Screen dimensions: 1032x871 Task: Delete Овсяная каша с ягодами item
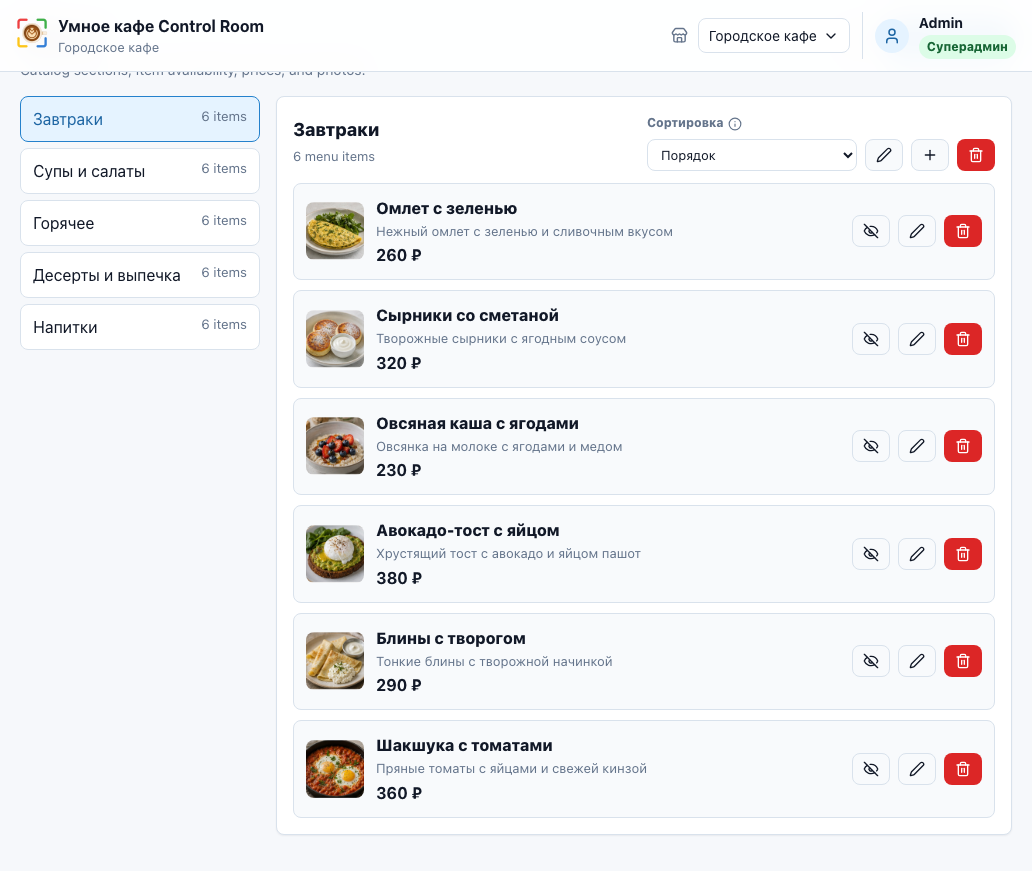click(x=963, y=446)
